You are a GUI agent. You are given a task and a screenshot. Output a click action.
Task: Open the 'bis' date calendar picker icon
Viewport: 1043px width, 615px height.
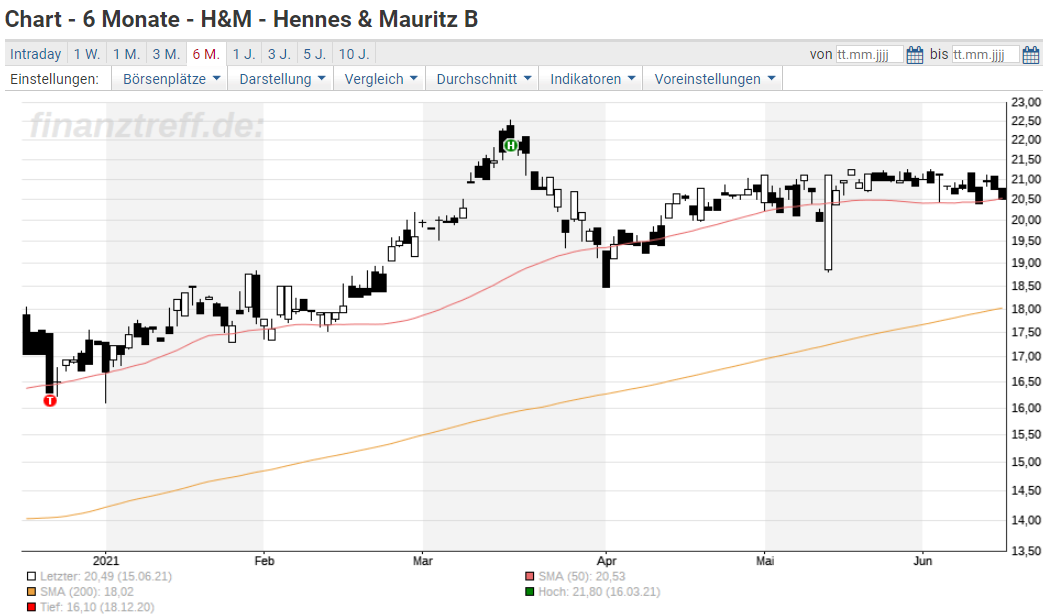click(1030, 55)
